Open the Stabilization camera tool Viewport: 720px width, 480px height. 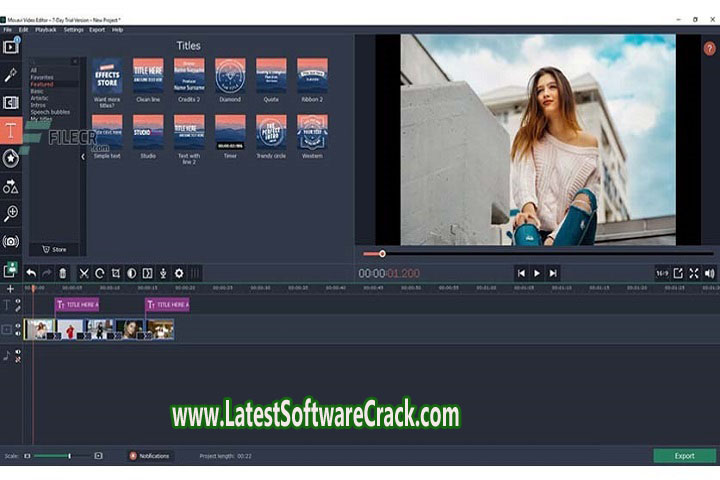coord(11,242)
